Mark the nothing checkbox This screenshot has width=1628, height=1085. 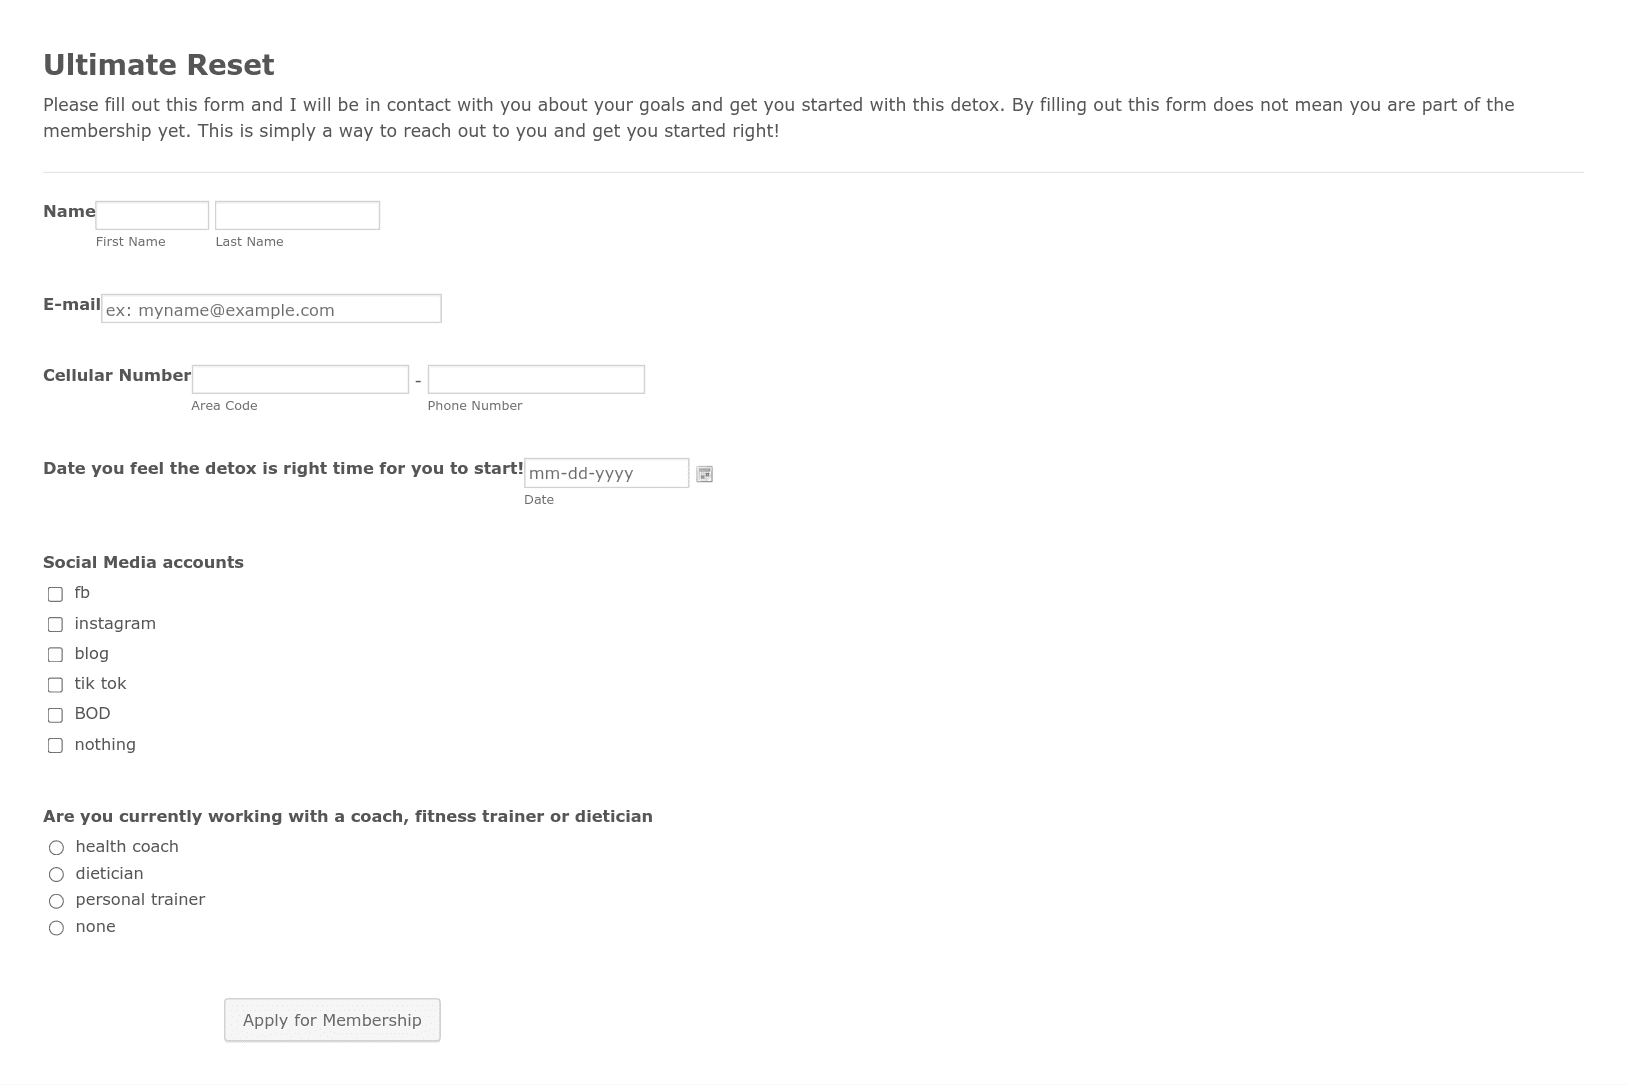[55, 745]
